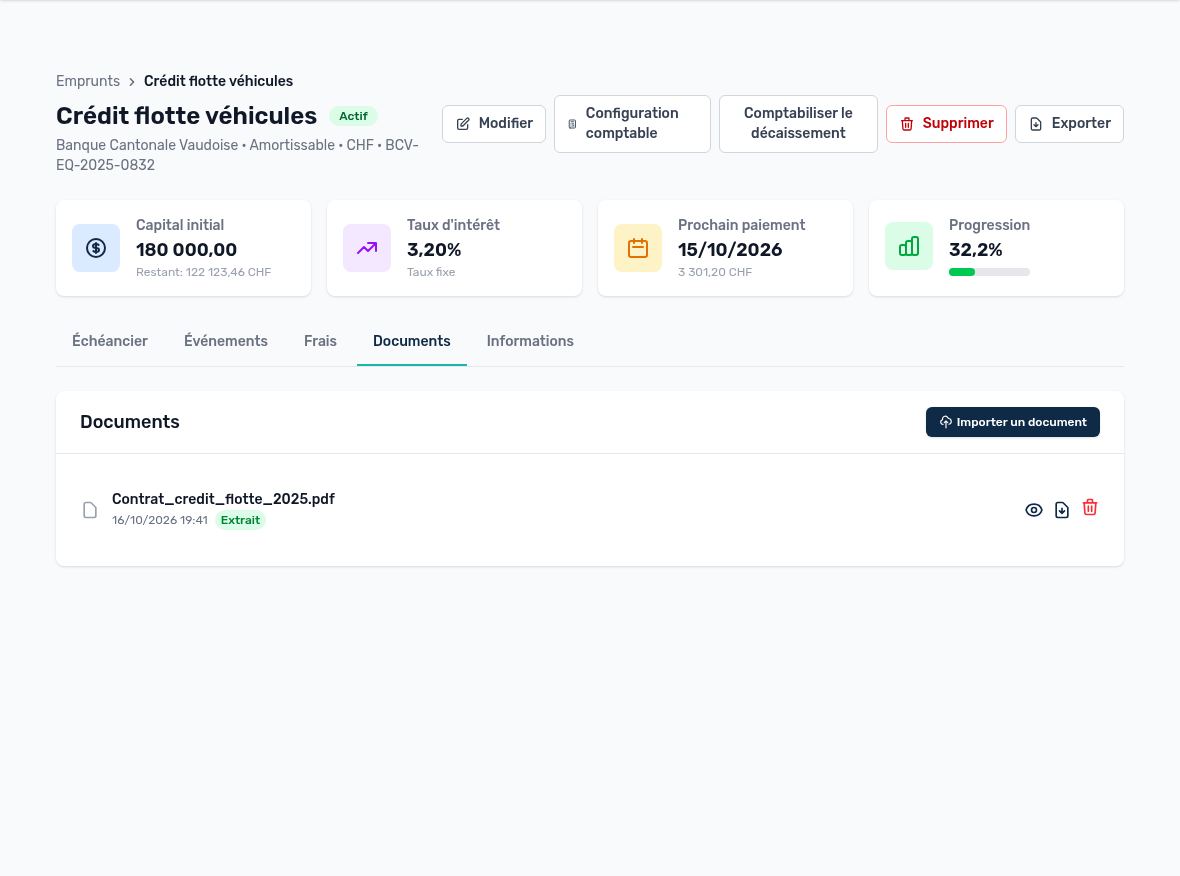Show the Informations tab

(x=530, y=341)
